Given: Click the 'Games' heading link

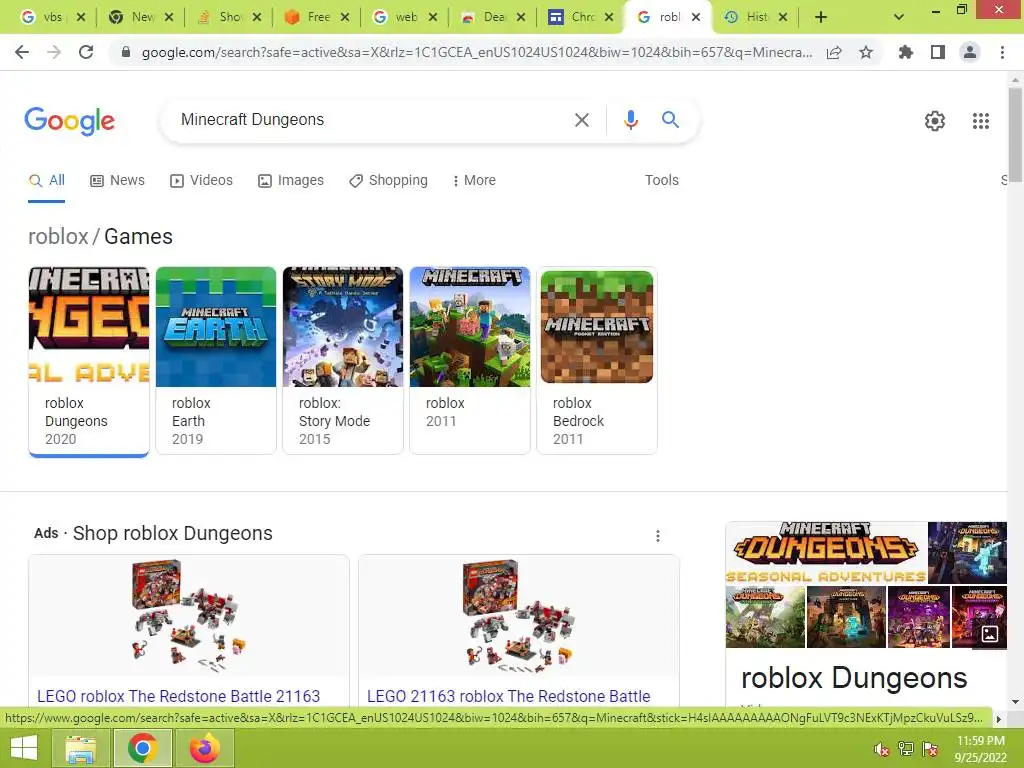Looking at the screenshot, I should coord(138,236).
